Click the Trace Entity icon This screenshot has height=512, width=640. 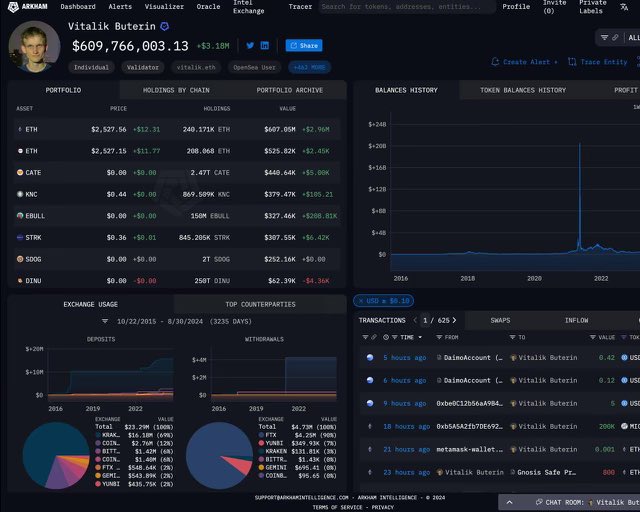click(x=572, y=62)
